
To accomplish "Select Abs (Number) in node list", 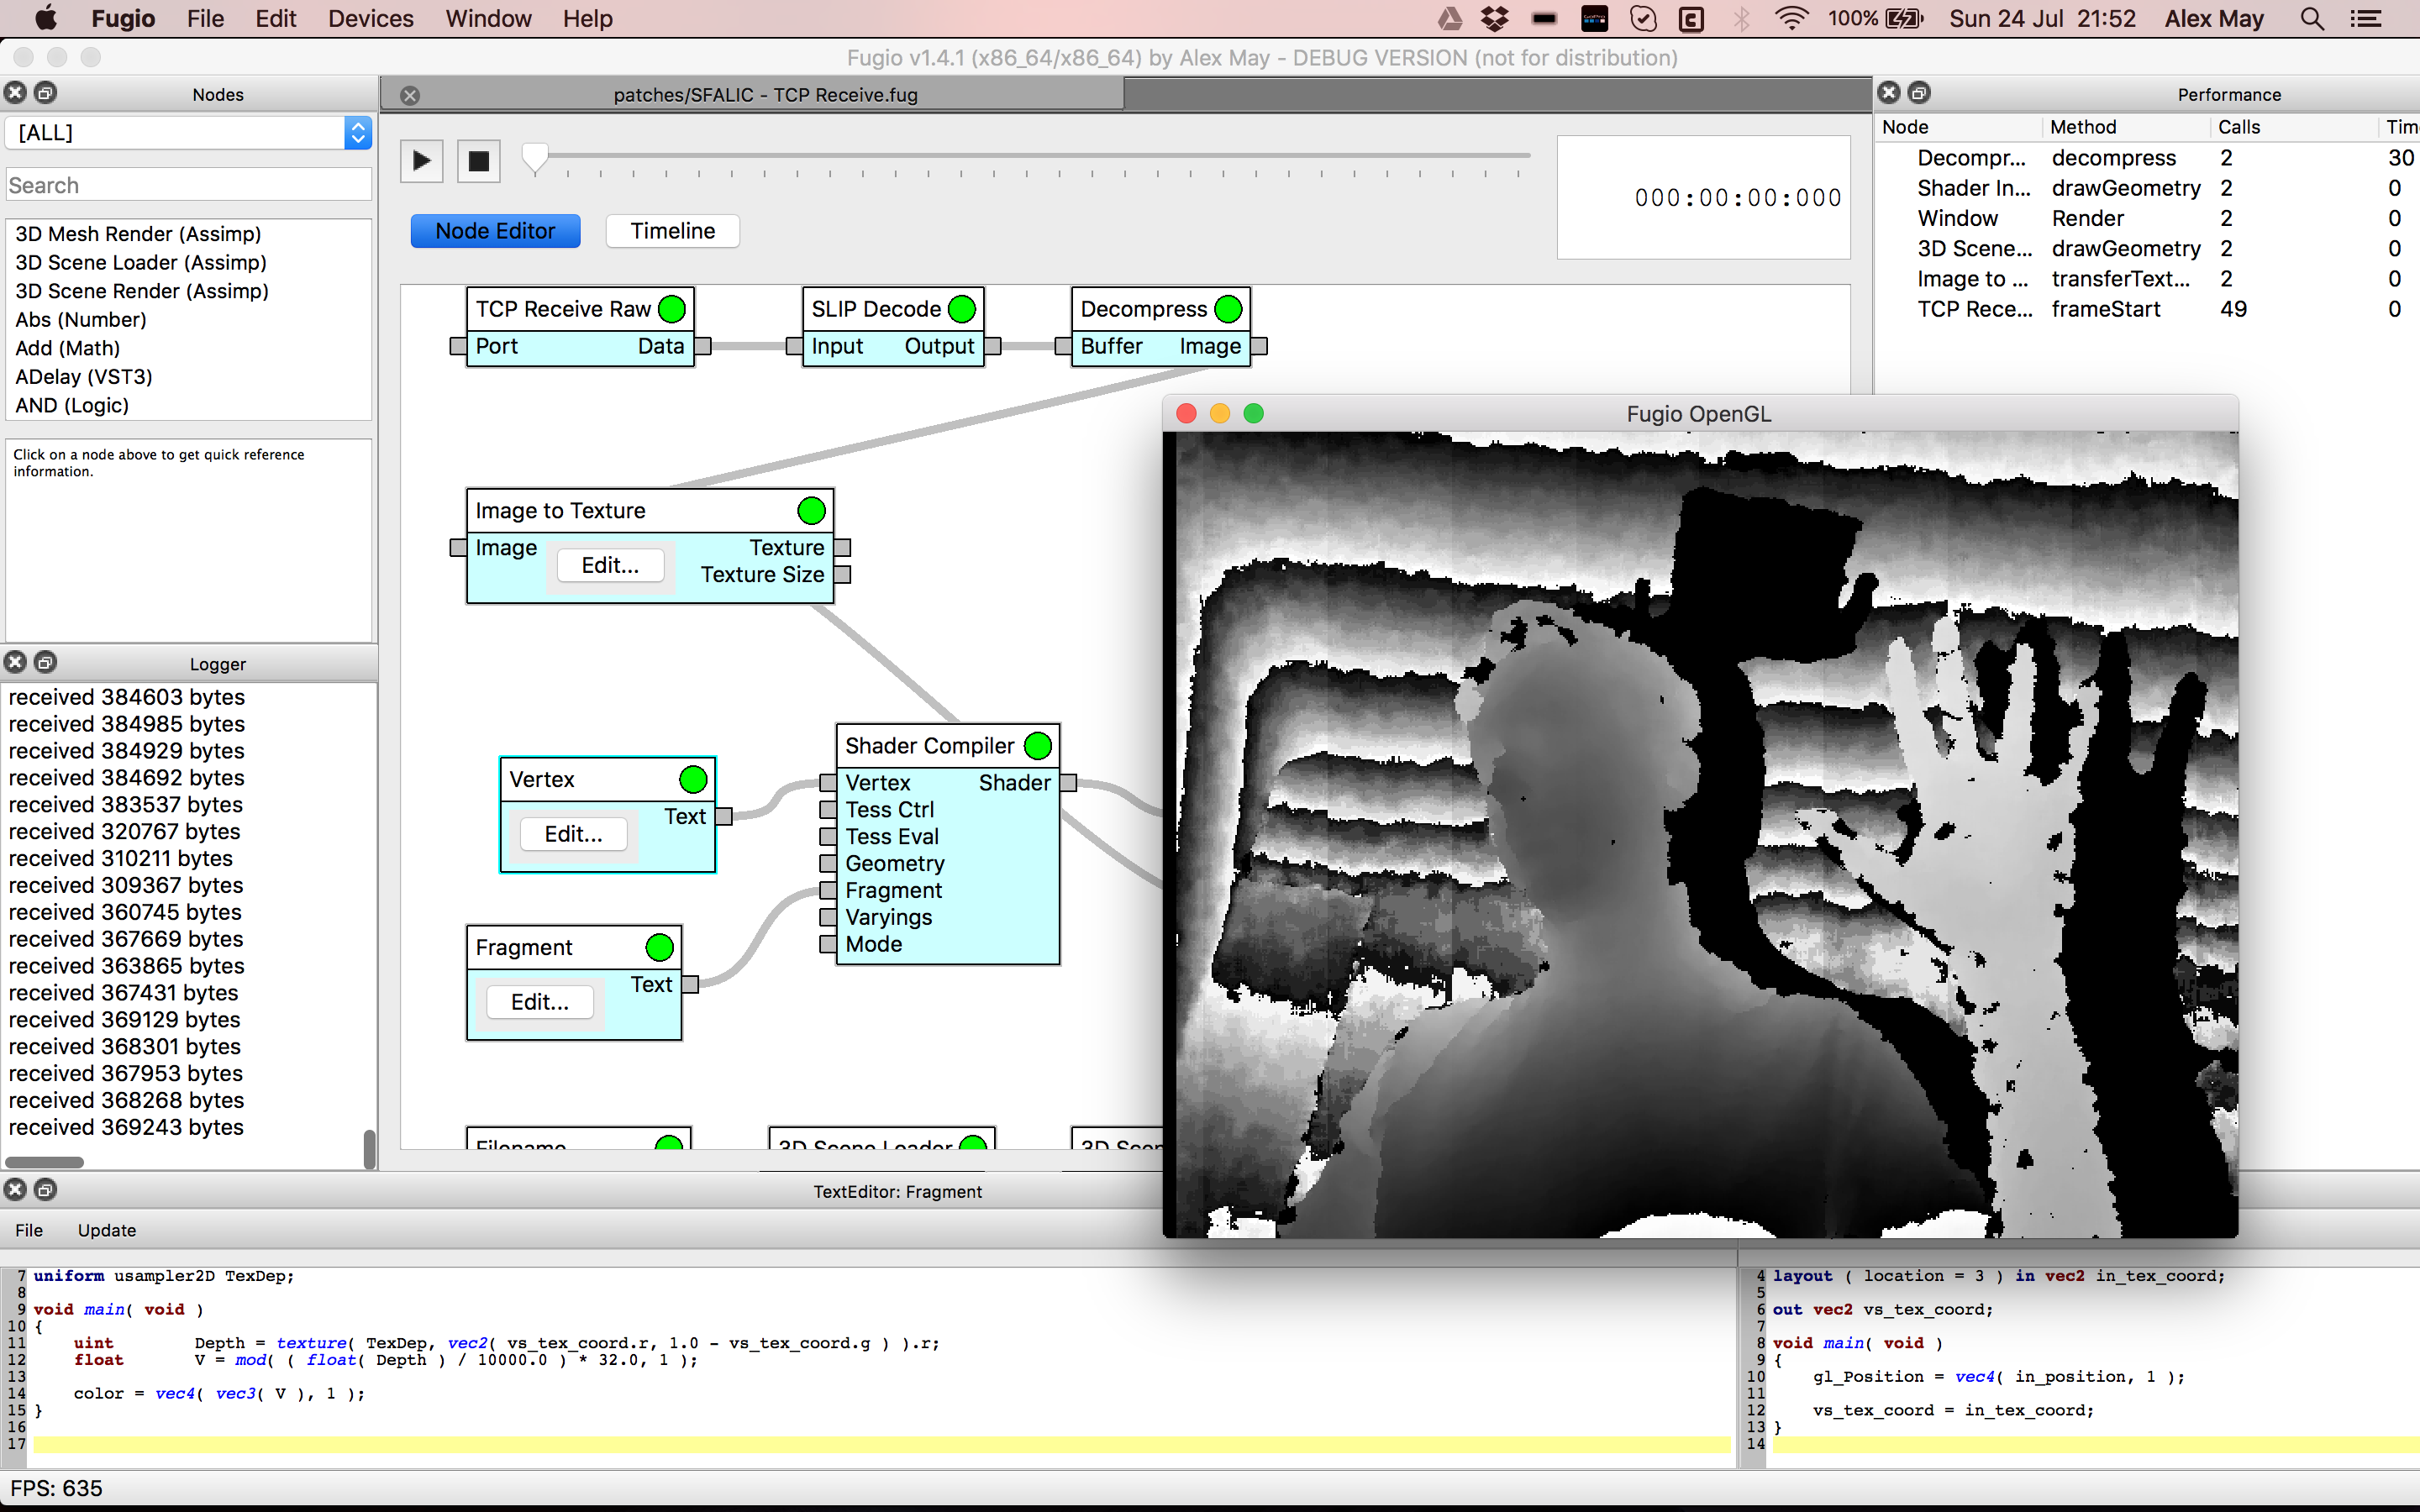I will click(81, 319).
